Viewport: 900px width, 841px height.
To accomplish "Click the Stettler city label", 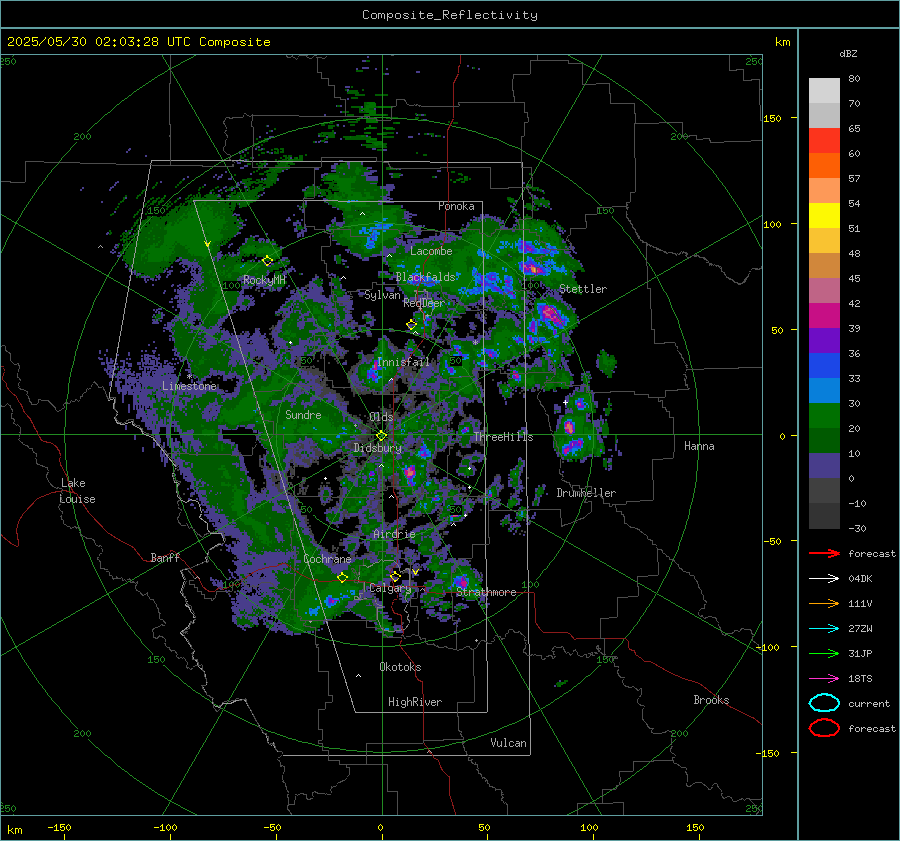I will 583,289.
